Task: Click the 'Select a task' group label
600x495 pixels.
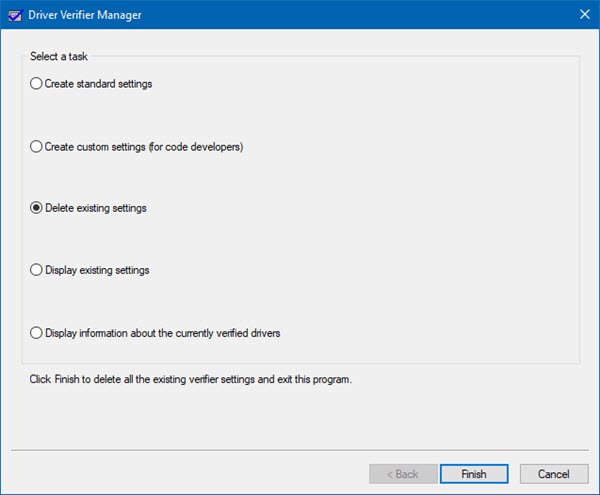Action: [x=58, y=56]
